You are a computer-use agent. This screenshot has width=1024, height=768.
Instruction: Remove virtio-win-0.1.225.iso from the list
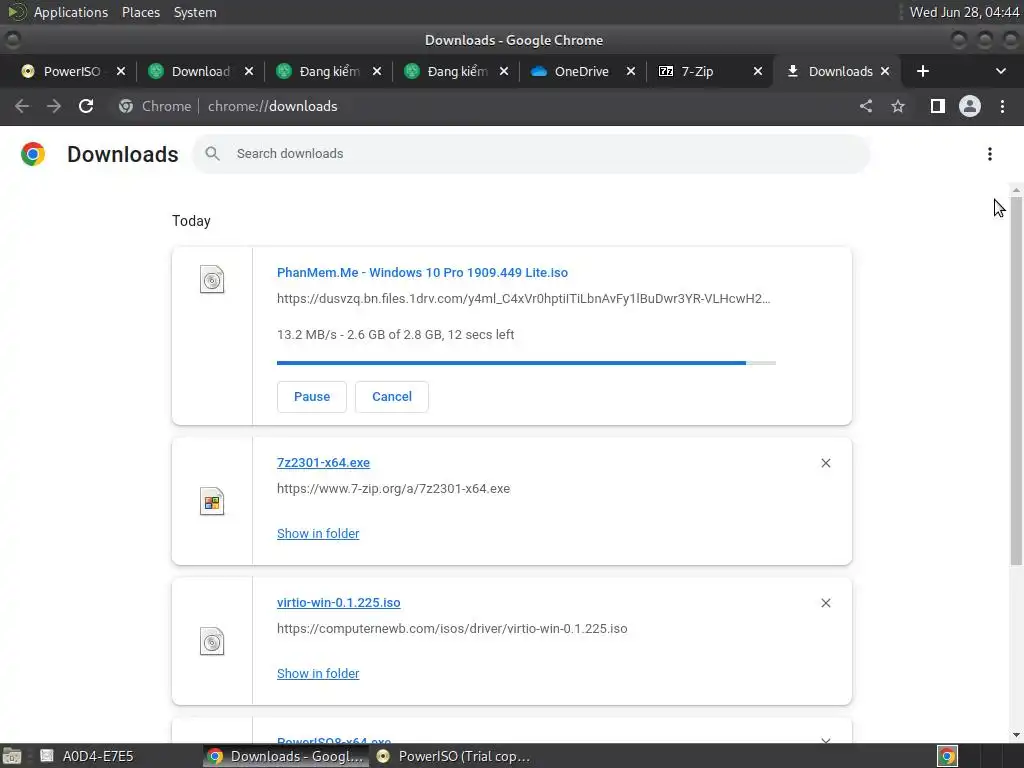(825, 603)
